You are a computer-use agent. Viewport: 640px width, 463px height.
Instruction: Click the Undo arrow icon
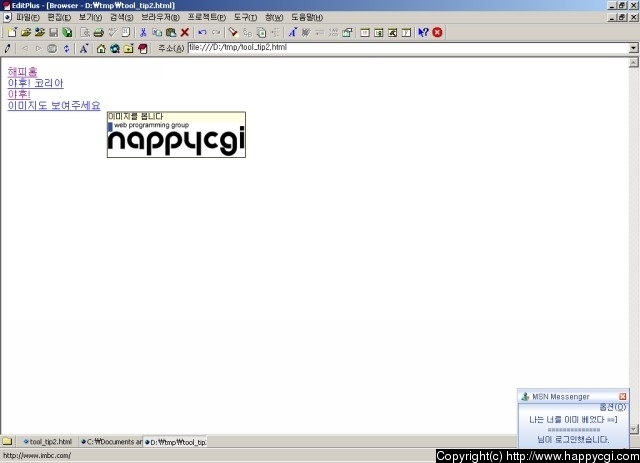[202, 33]
